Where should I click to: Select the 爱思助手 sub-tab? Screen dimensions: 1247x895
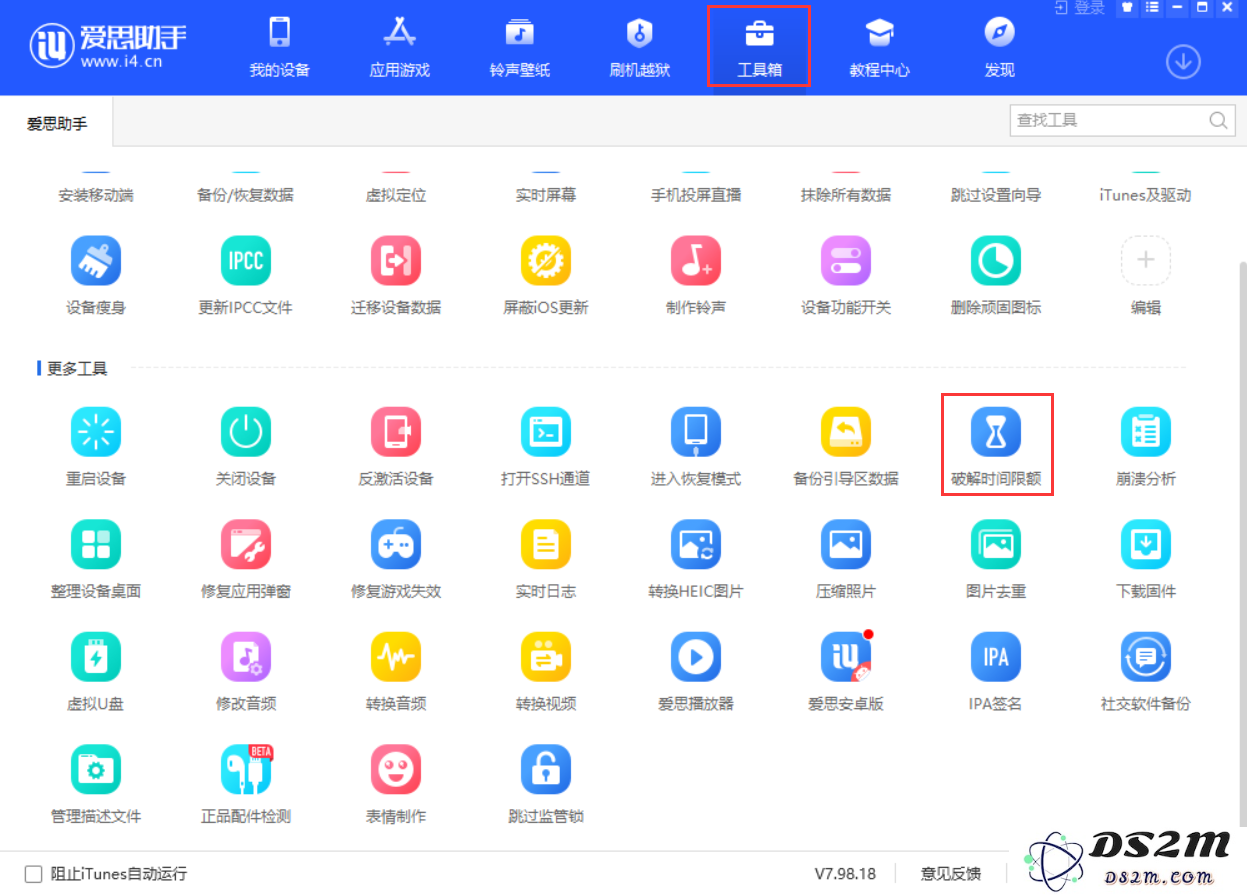57,124
